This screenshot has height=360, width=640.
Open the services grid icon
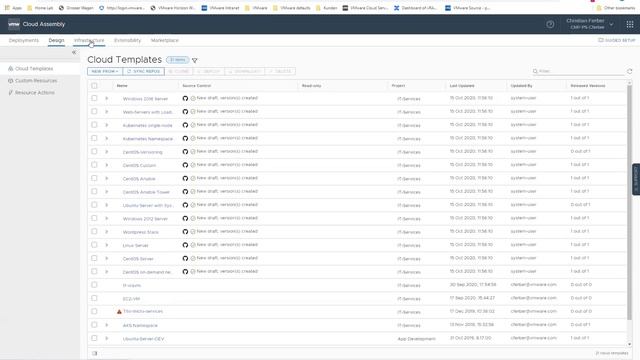point(630,24)
